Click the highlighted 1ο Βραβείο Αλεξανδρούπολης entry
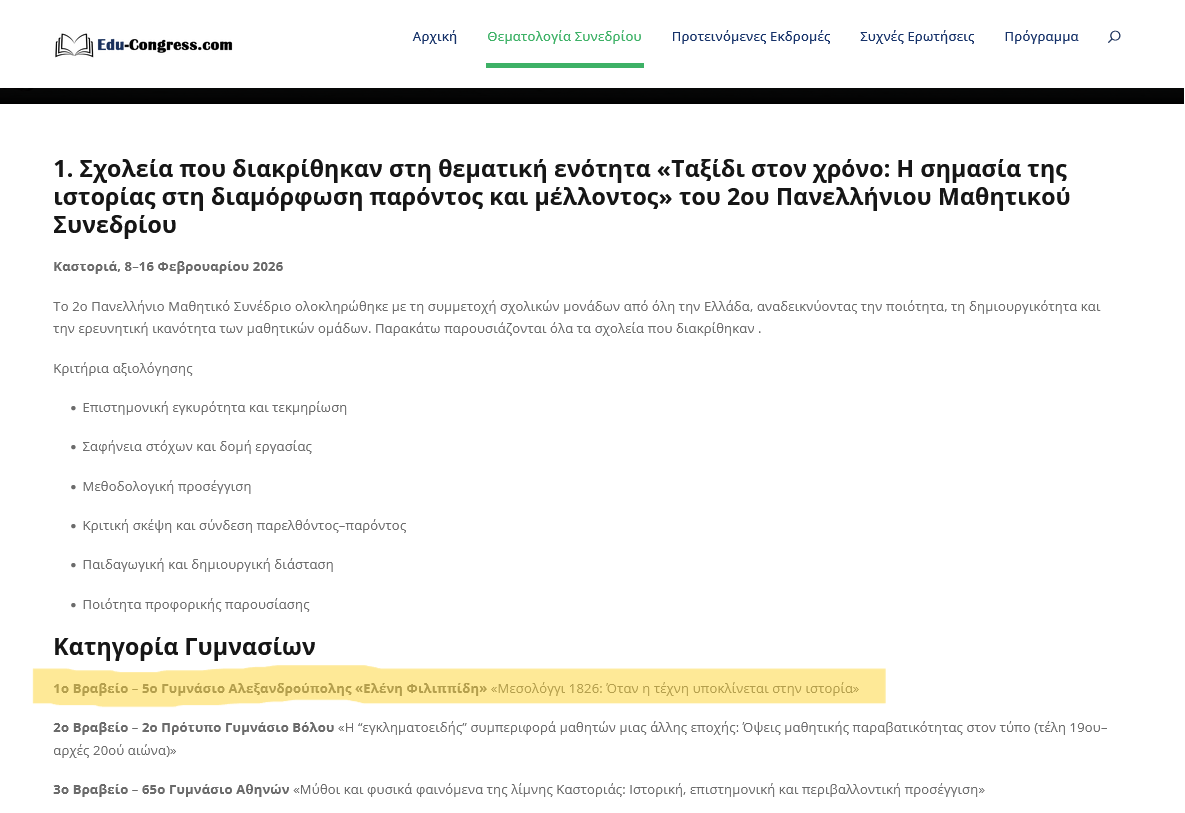The height and width of the screenshot is (813, 1185). coord(455,688)
